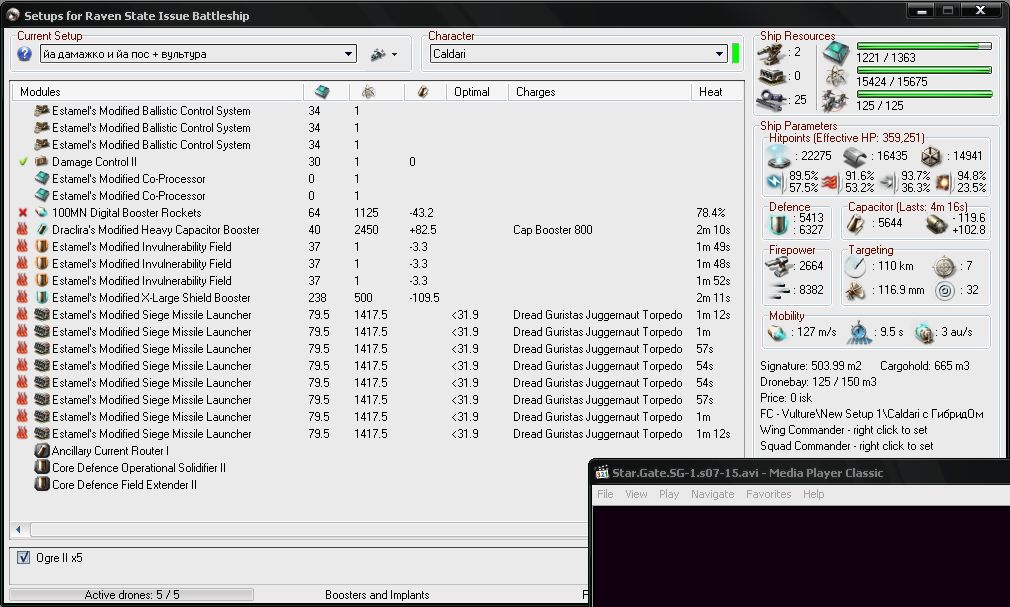The height and width of the screenshot is (607, 1010).
Task: Toggle the red X on 100MN Digital Booster Rockets
Action: [x=23, y=213]
